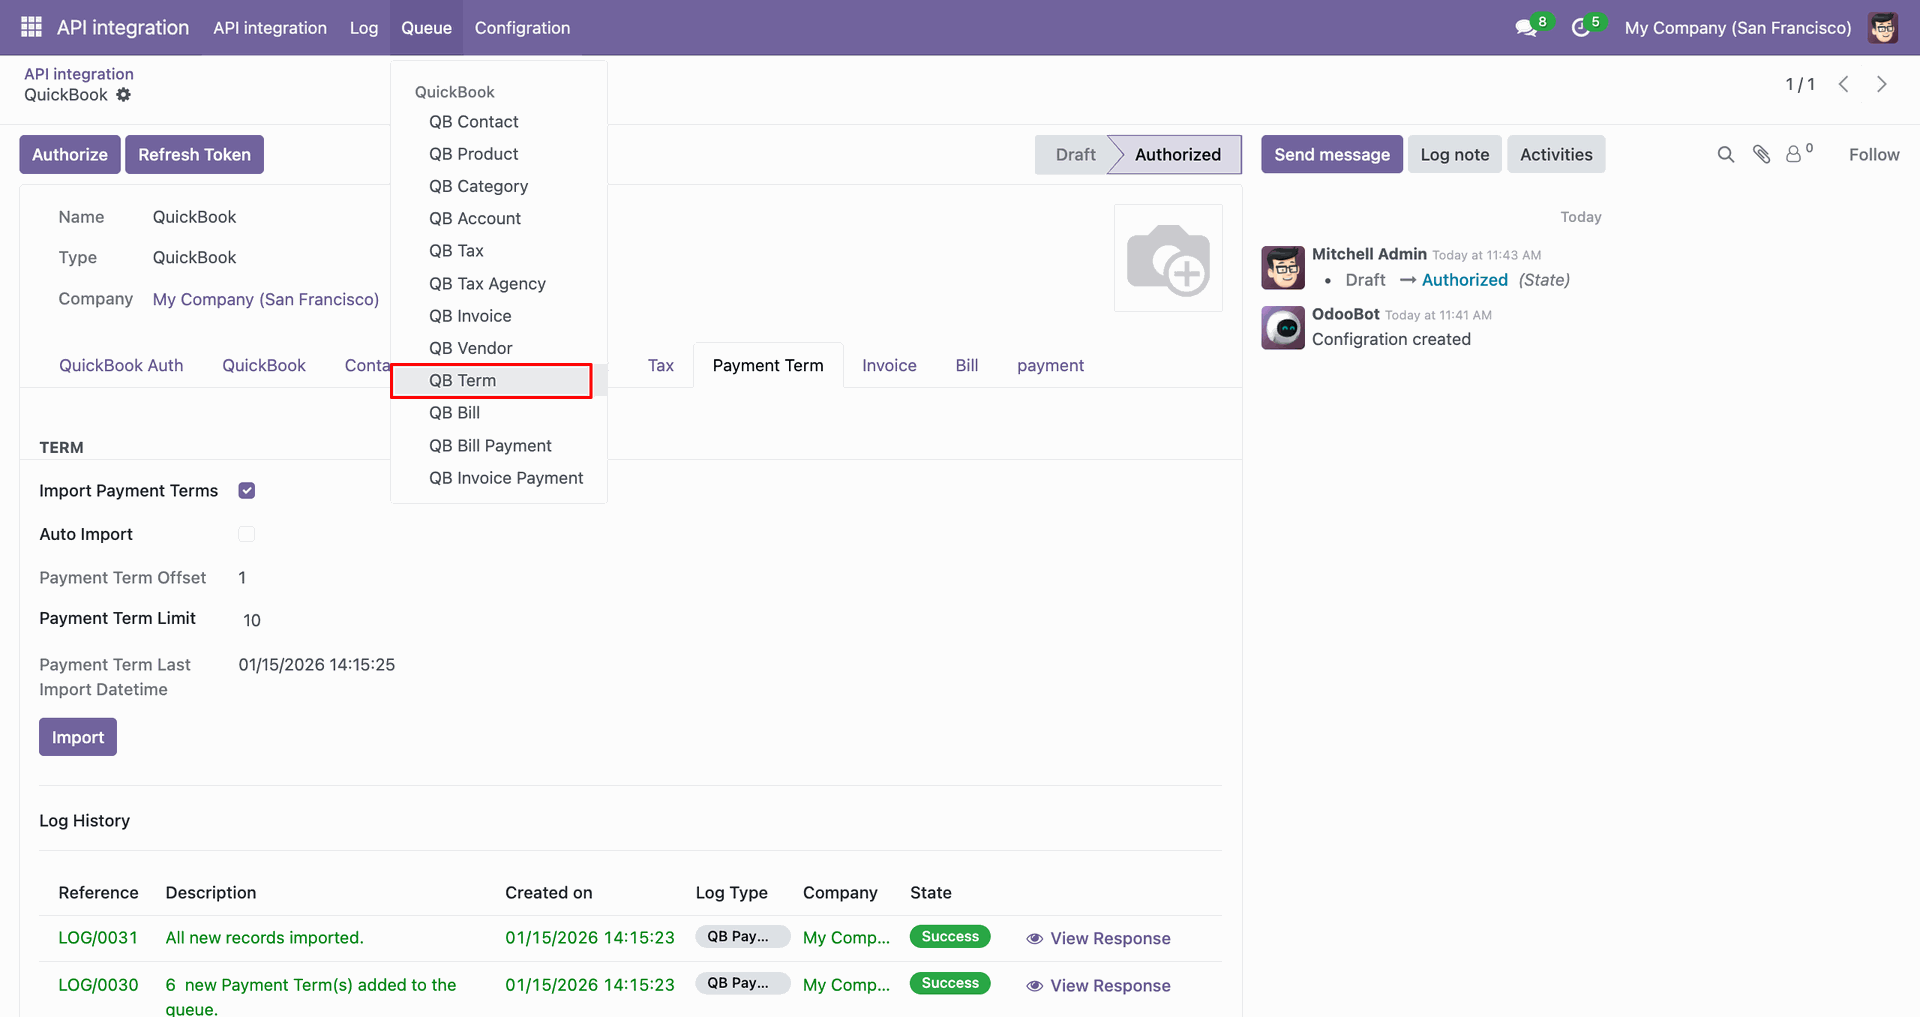Click the camera image upload placeholder

[1168, 259]
